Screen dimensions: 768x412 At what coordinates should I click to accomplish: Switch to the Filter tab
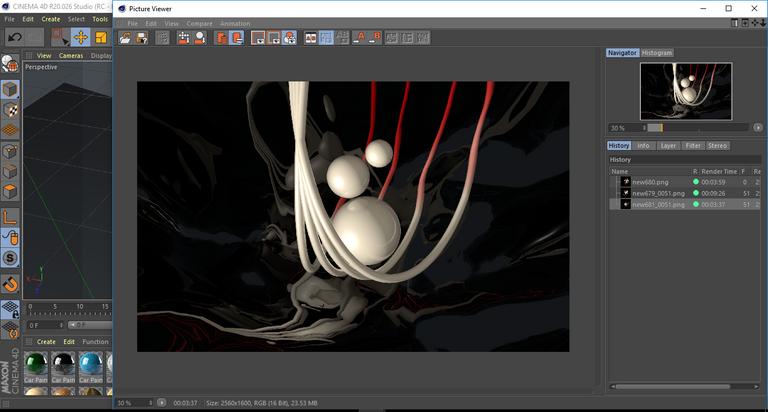693,145
